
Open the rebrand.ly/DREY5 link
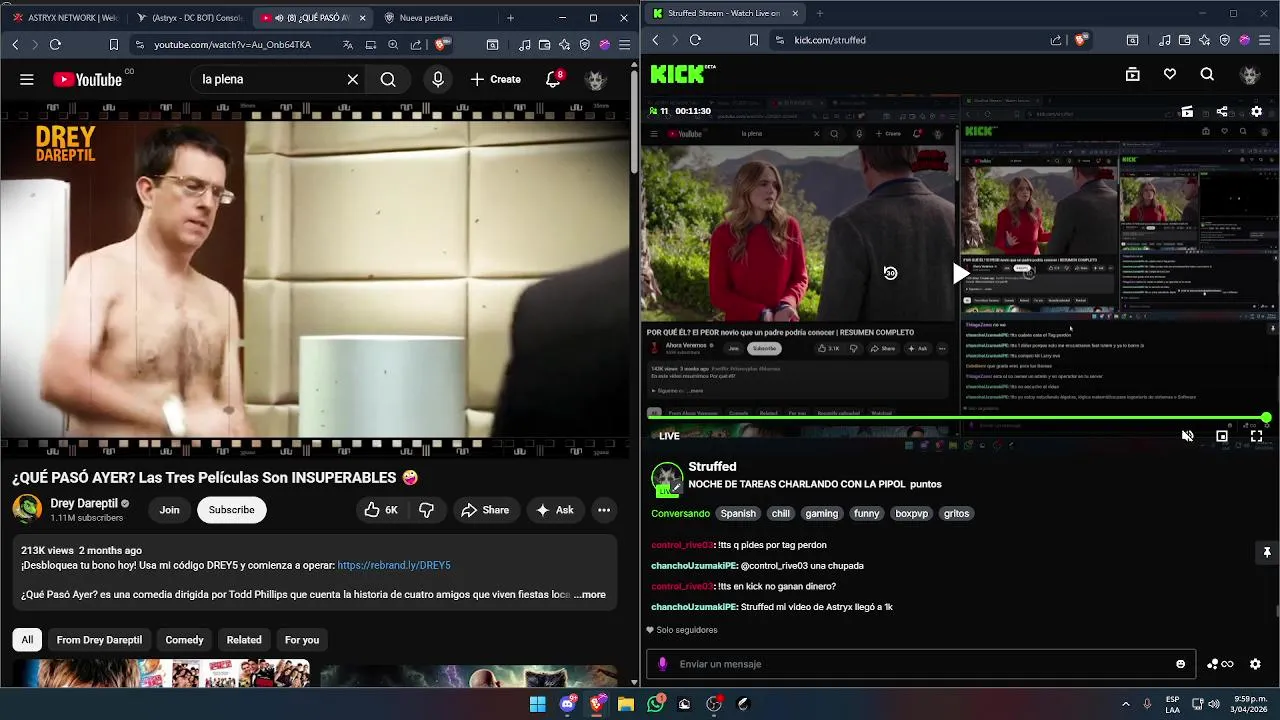pos(394,565)
